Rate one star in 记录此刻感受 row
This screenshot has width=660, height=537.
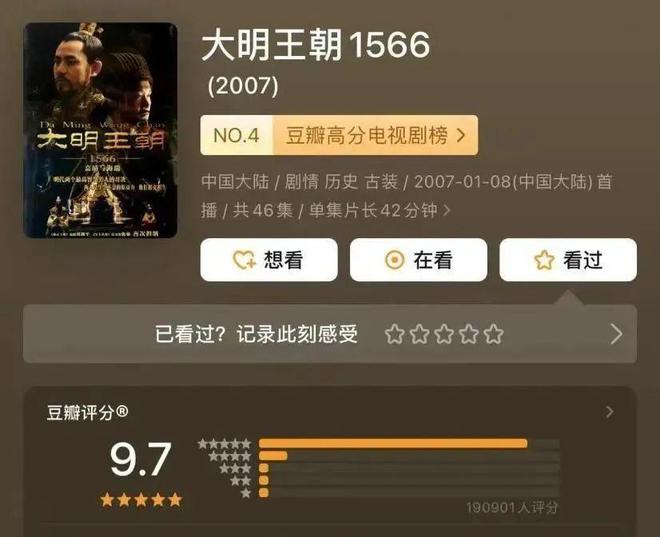394,334
